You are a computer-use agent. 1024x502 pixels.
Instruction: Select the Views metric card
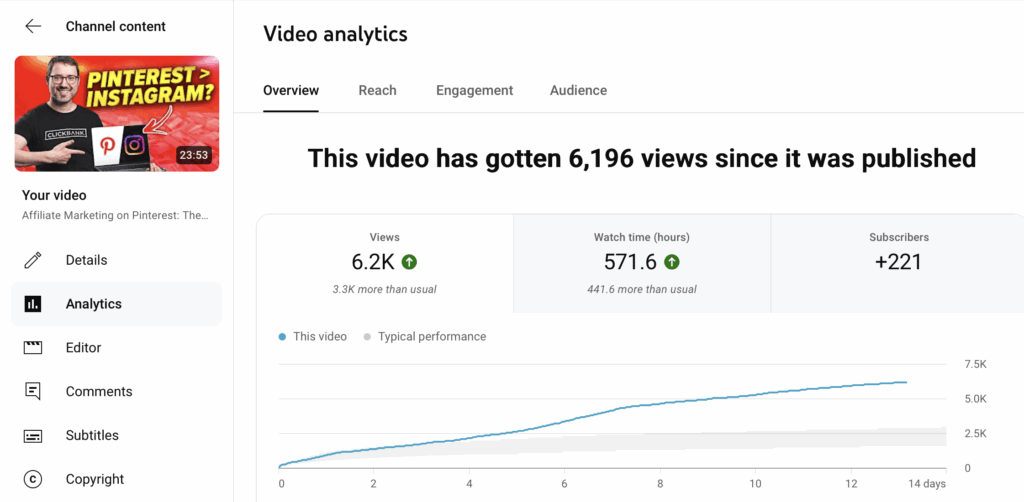click(x=385, y=263)
